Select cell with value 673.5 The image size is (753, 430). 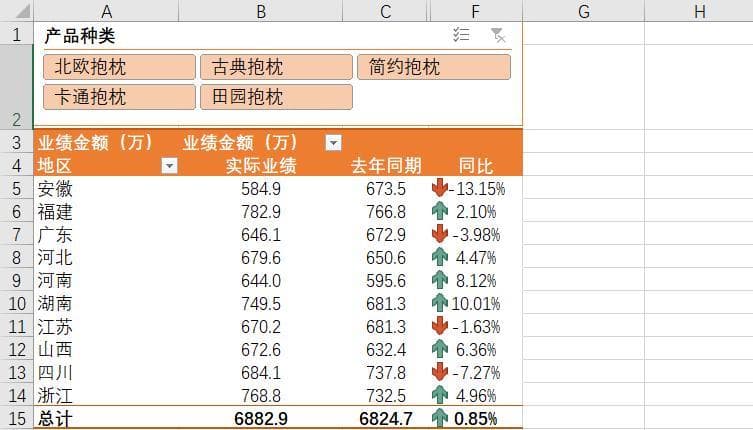(386, 188)
